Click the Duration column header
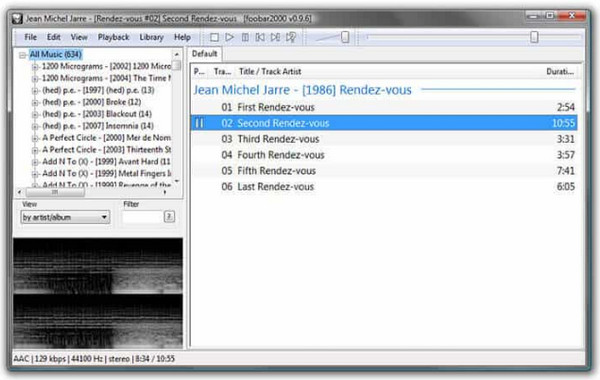 (560, 72)
